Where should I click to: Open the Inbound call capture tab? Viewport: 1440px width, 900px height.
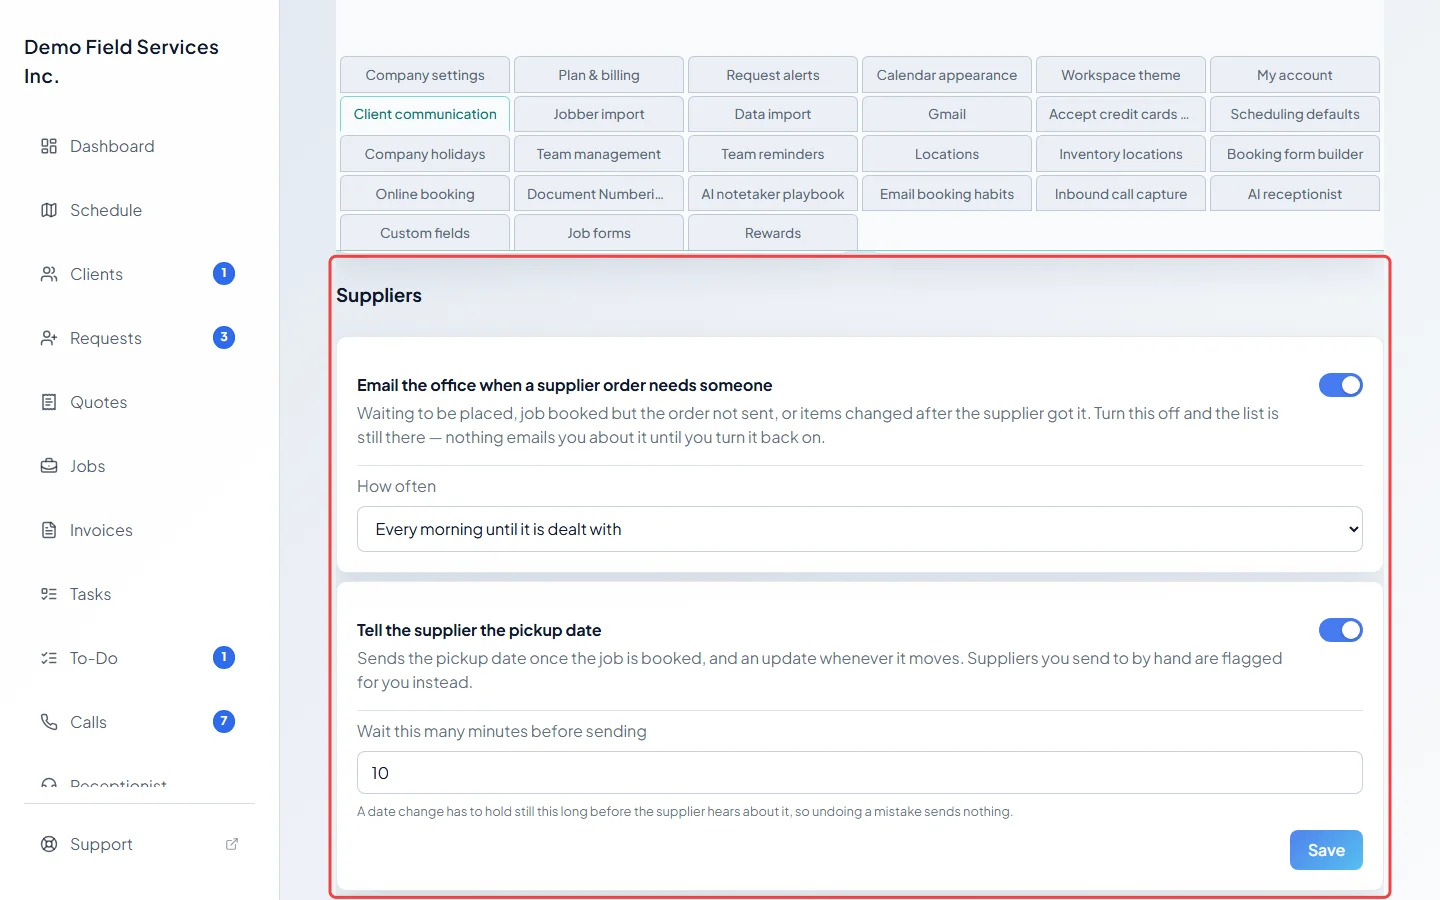coord(1121,194)
